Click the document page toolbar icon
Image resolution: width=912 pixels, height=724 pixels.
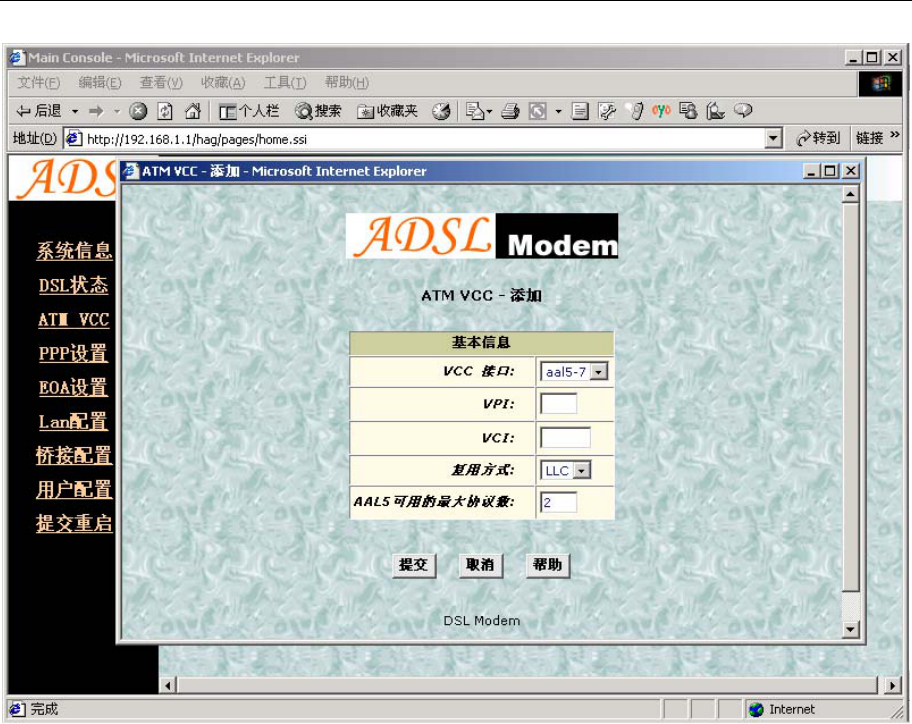click(580, 110)
